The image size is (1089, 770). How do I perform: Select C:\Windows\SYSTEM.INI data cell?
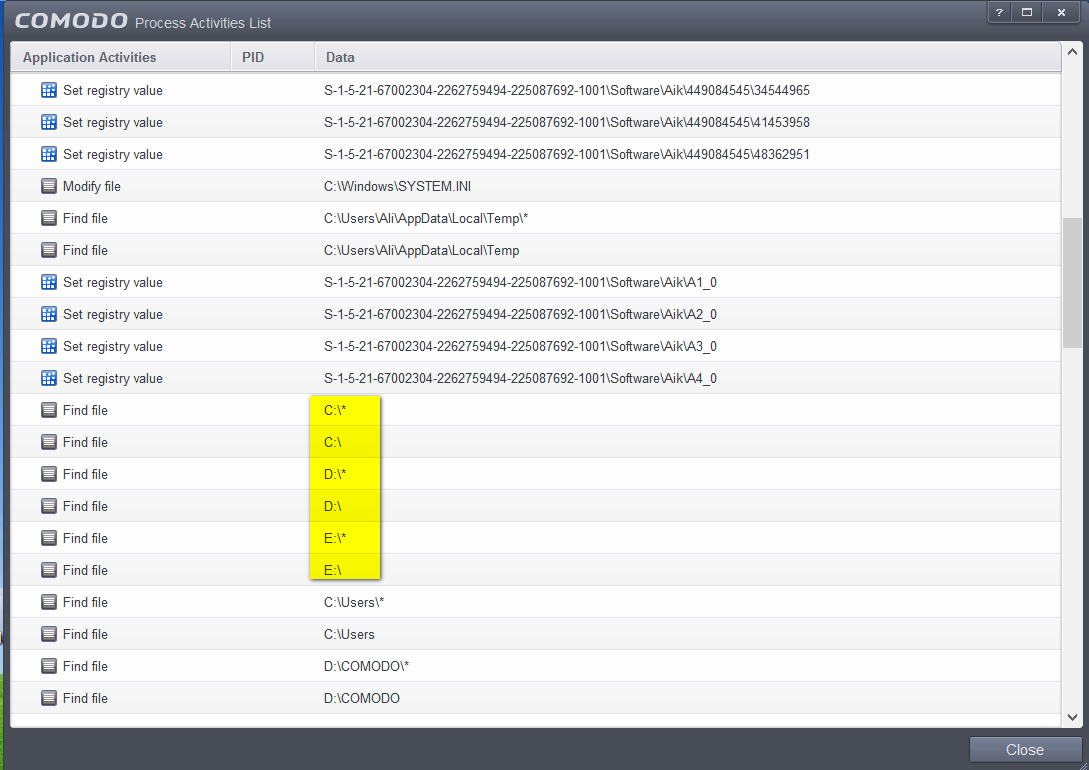tap(397, 186)
